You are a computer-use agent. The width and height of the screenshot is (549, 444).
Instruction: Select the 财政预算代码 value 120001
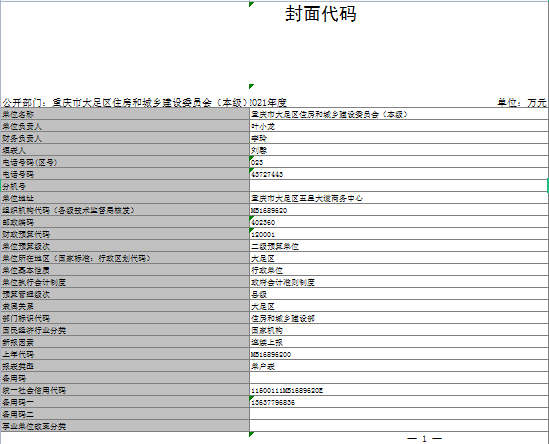click(x=398, y=234)
